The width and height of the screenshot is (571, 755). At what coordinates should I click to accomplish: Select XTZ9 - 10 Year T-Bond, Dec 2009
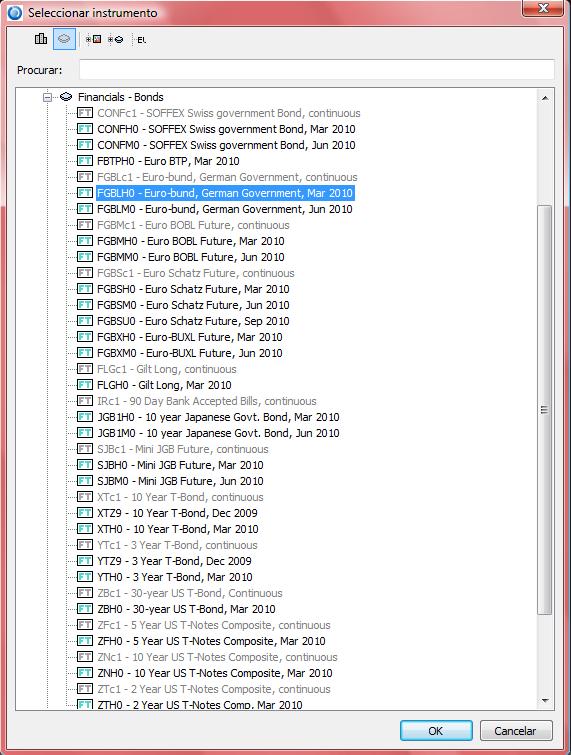[178, 513]
